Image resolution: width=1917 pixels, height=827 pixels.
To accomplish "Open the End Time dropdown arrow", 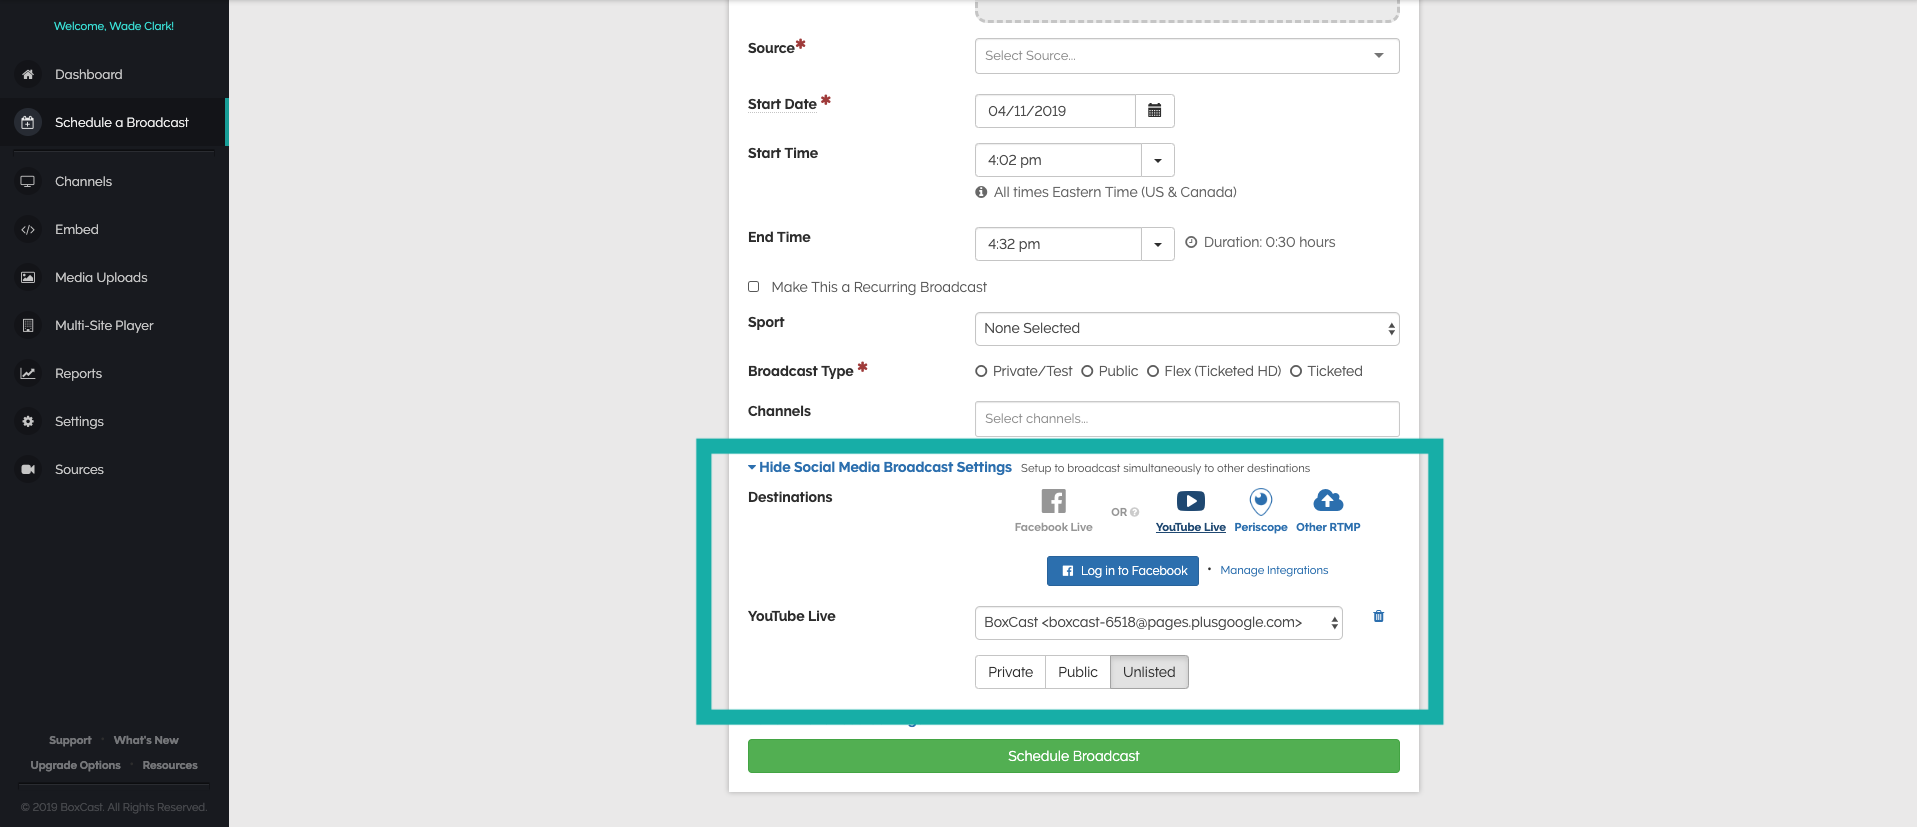I will tap(1158, 244).
